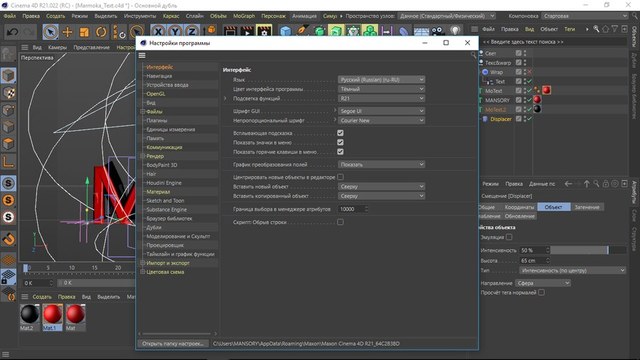Select the Live Selection tool
Screen dimensions: 640x360
[x=50, y=31]
